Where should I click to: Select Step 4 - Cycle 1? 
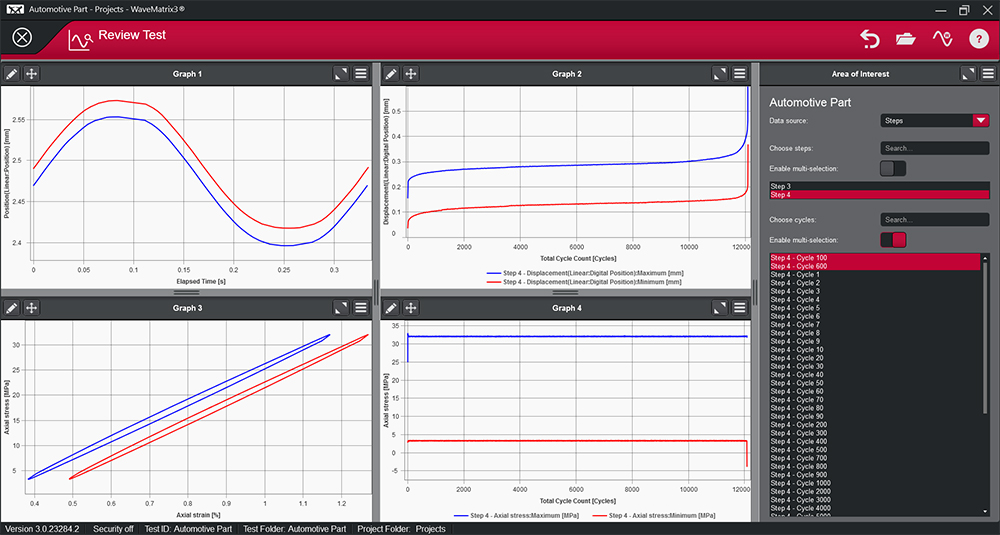(874, 274)
